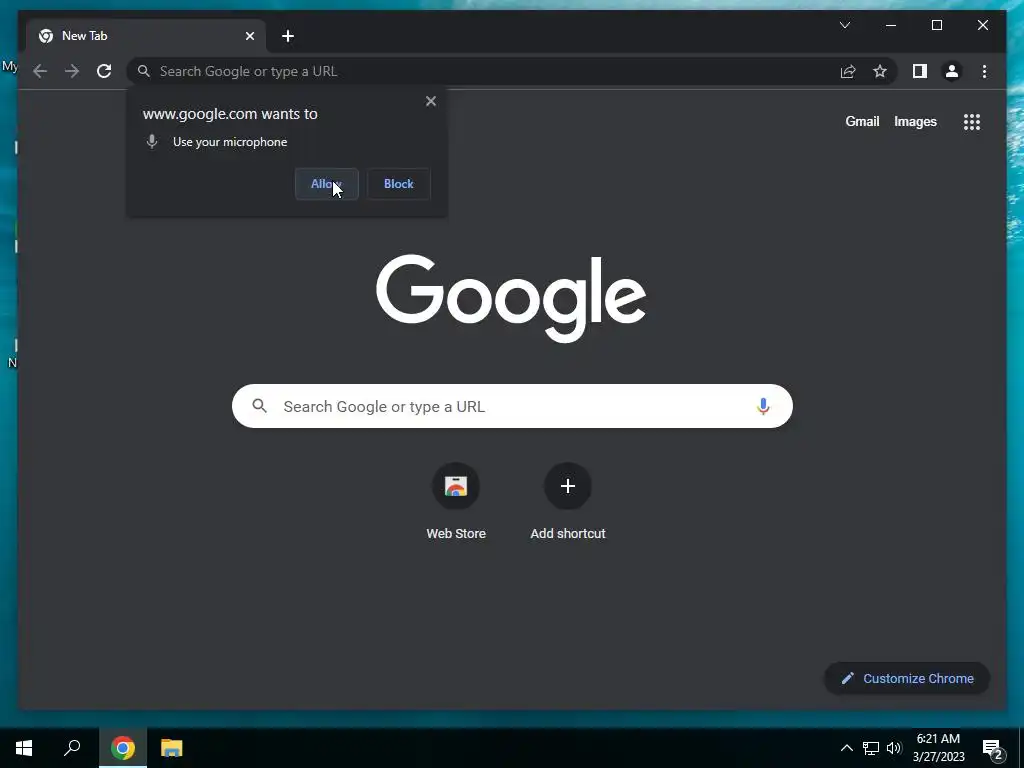
Task: Open the Google Images link
Action: [x=915, y=121]
